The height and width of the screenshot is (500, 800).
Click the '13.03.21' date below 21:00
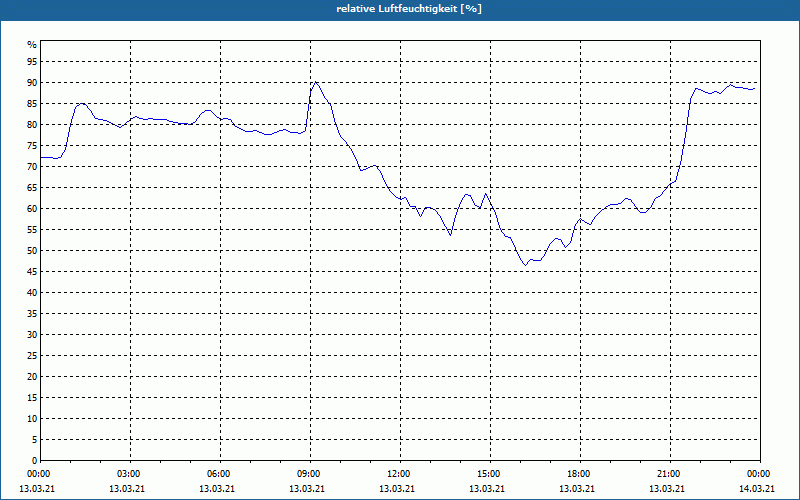pyautogui.click(x=667, y=488)
